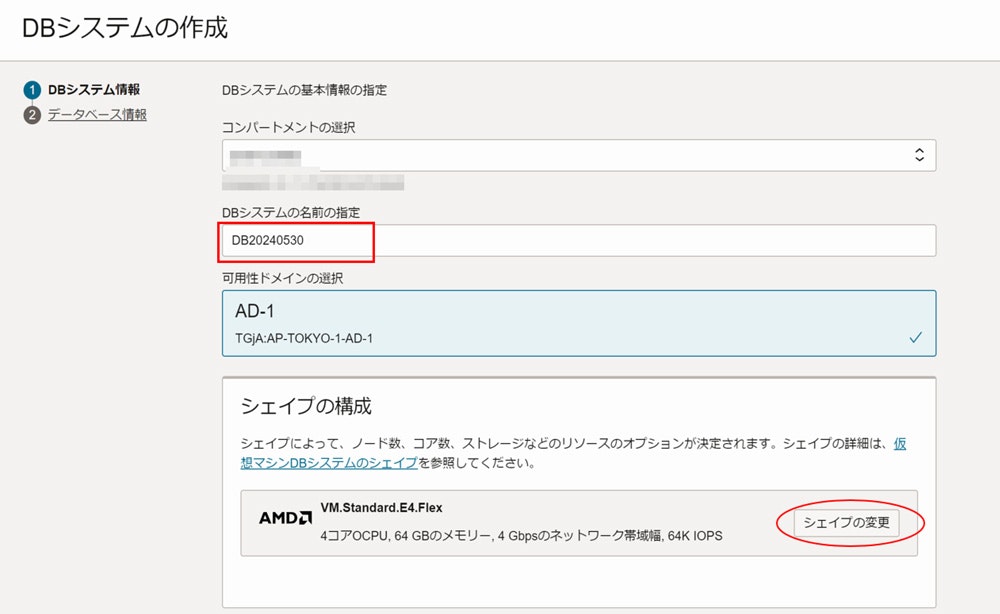Click the DBシステムの名前の指定 label
This screenshot has height=614, width=1000.
(x=291, y=212)
